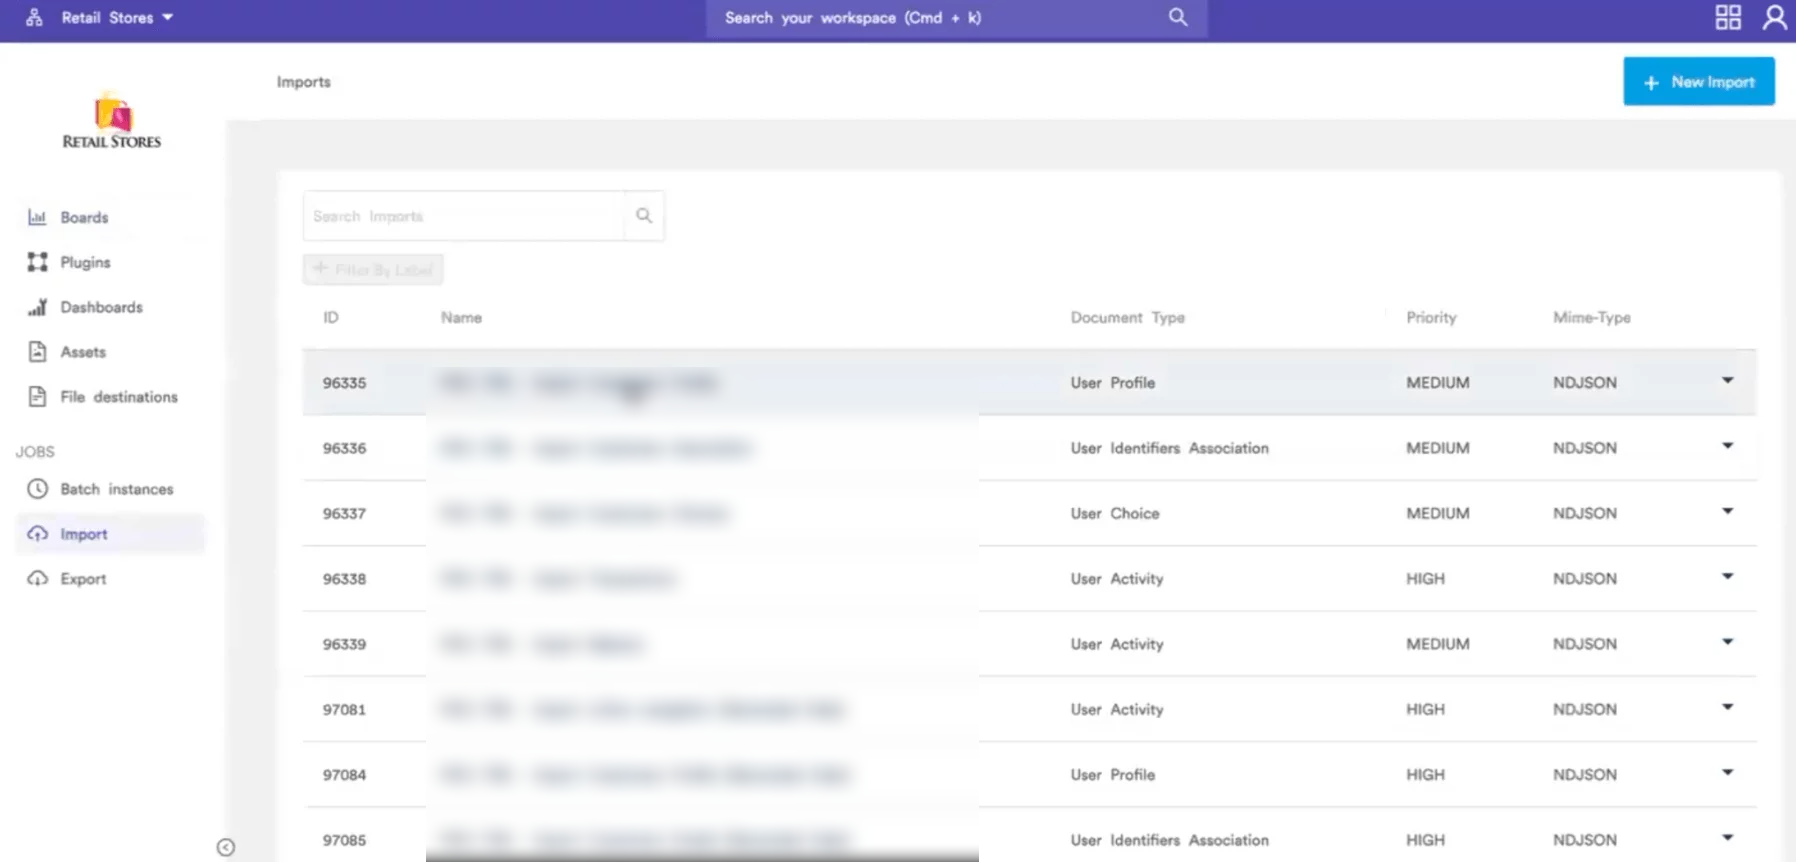
Task: Open Batch instances under Jobs
Action: [117, 489]
